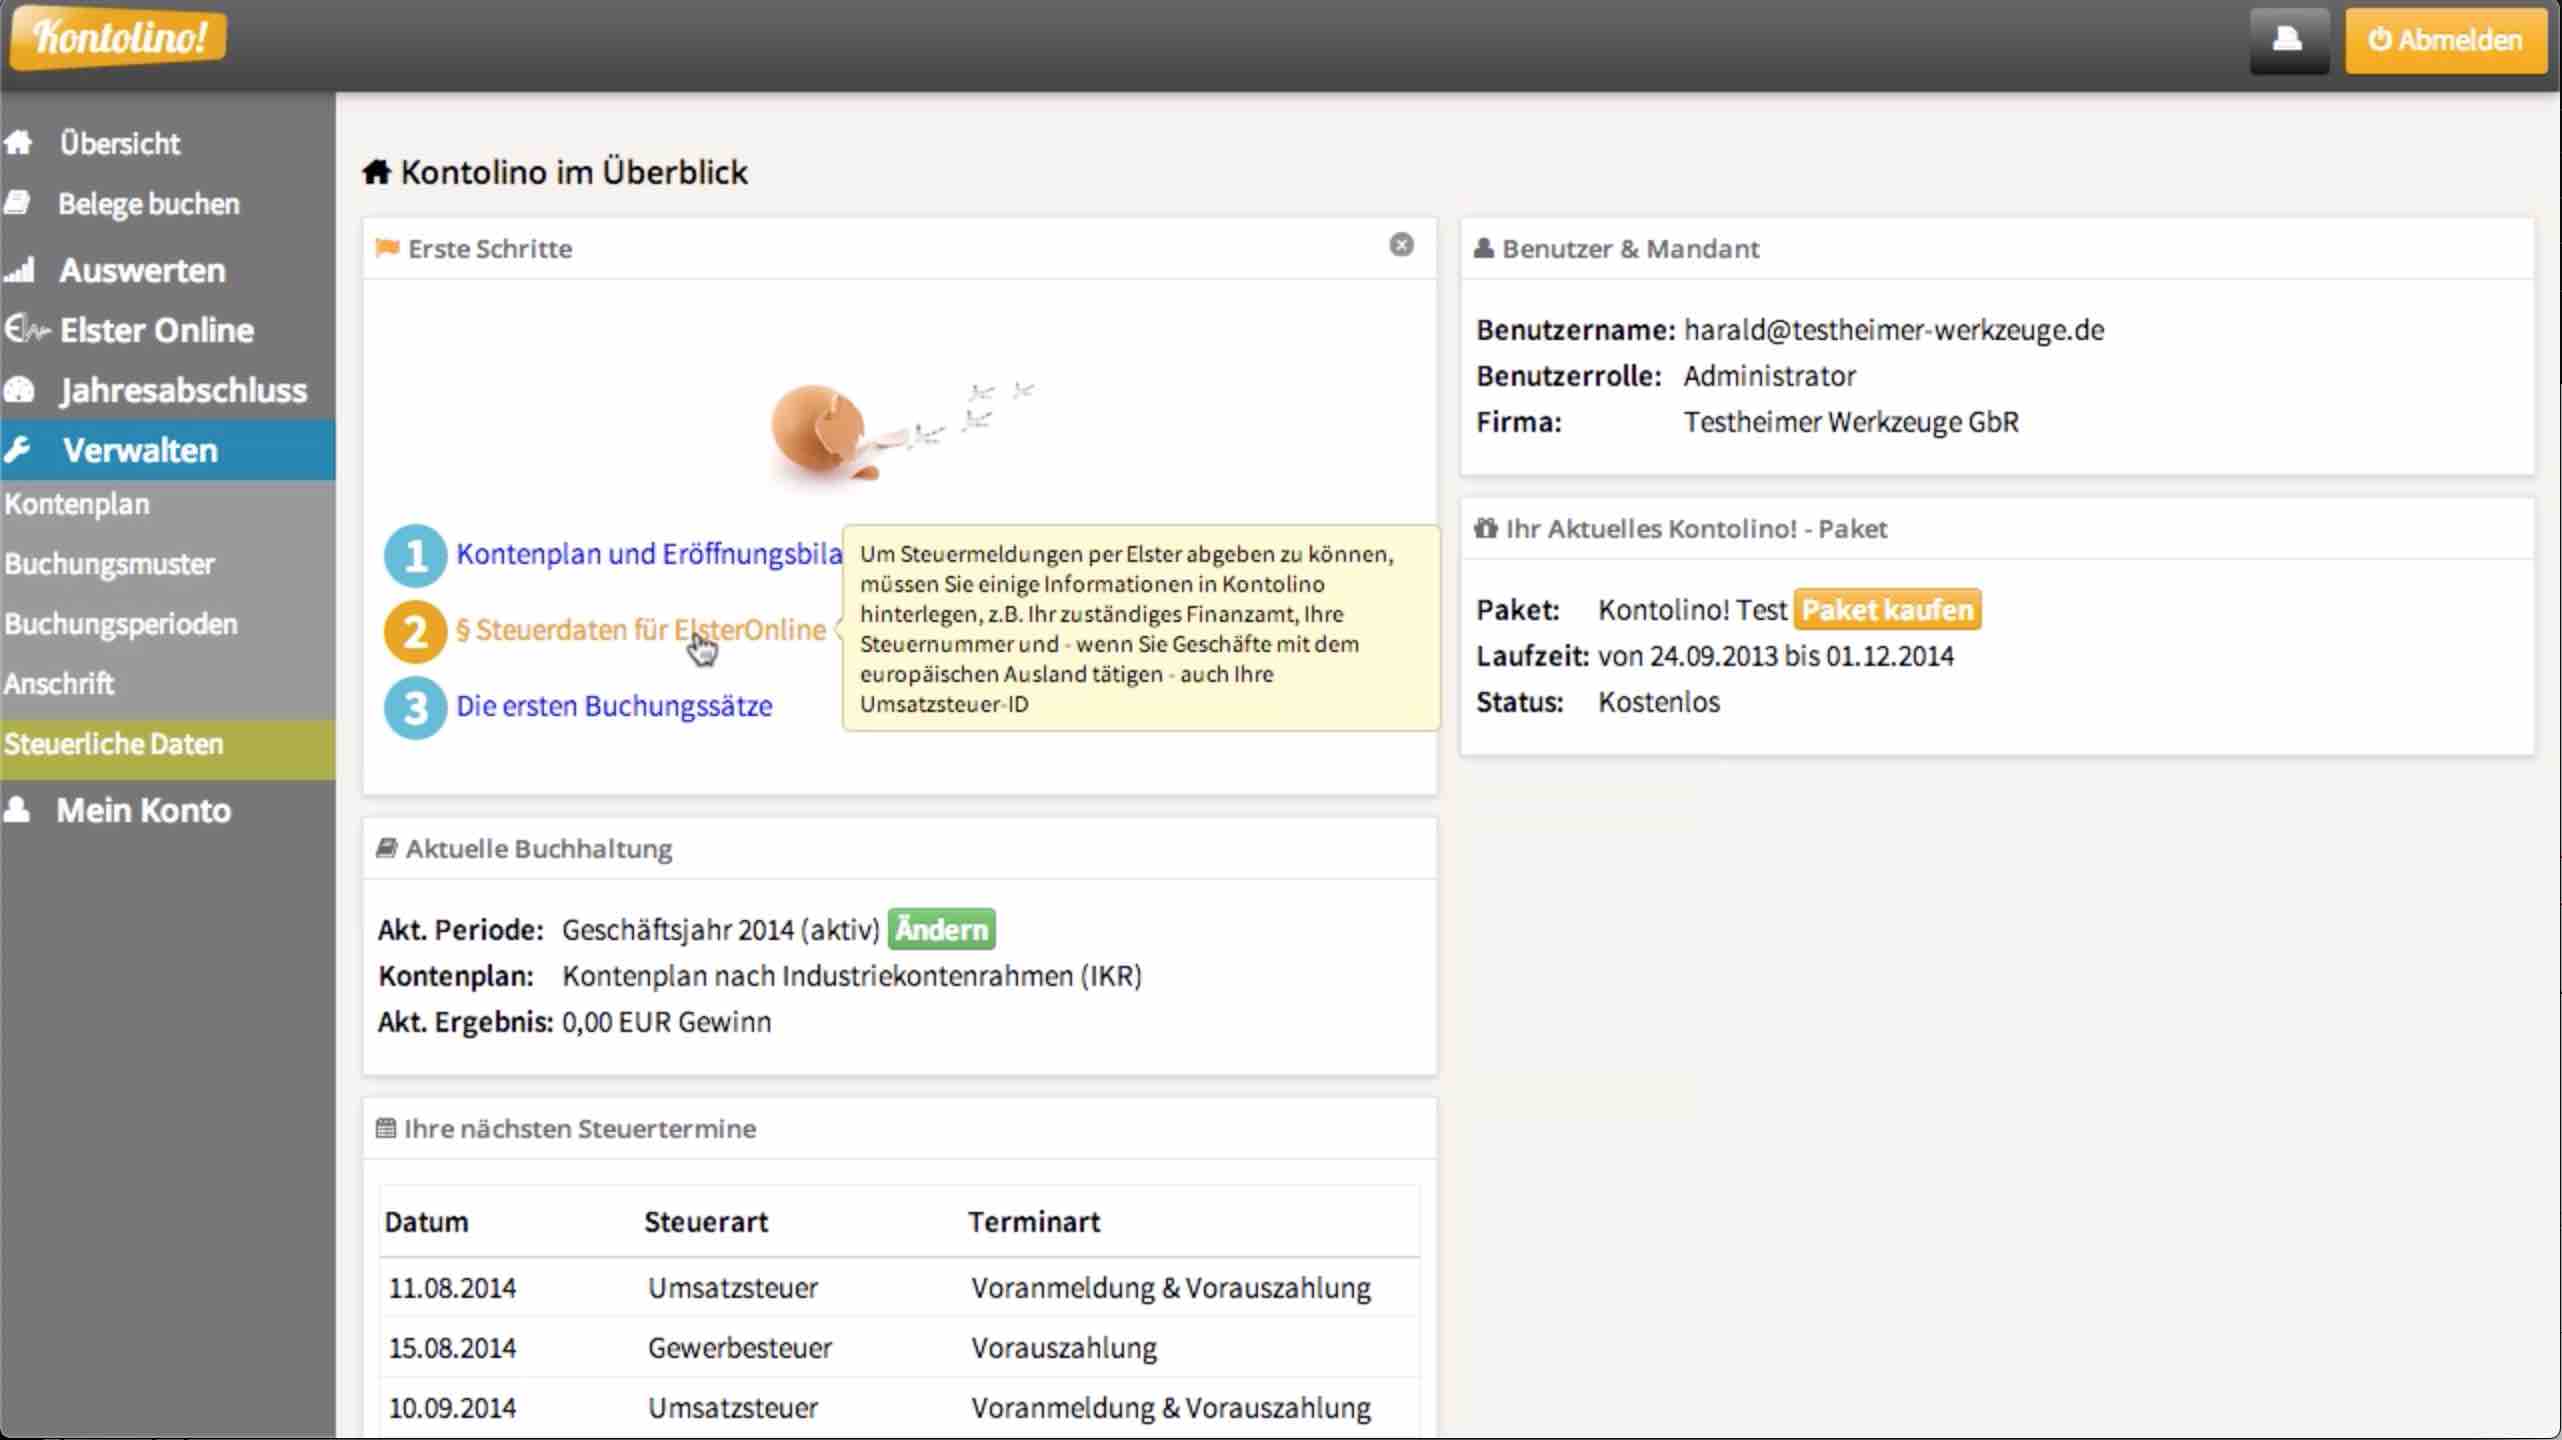Click step 2 orange circle icon

(415, 632)
